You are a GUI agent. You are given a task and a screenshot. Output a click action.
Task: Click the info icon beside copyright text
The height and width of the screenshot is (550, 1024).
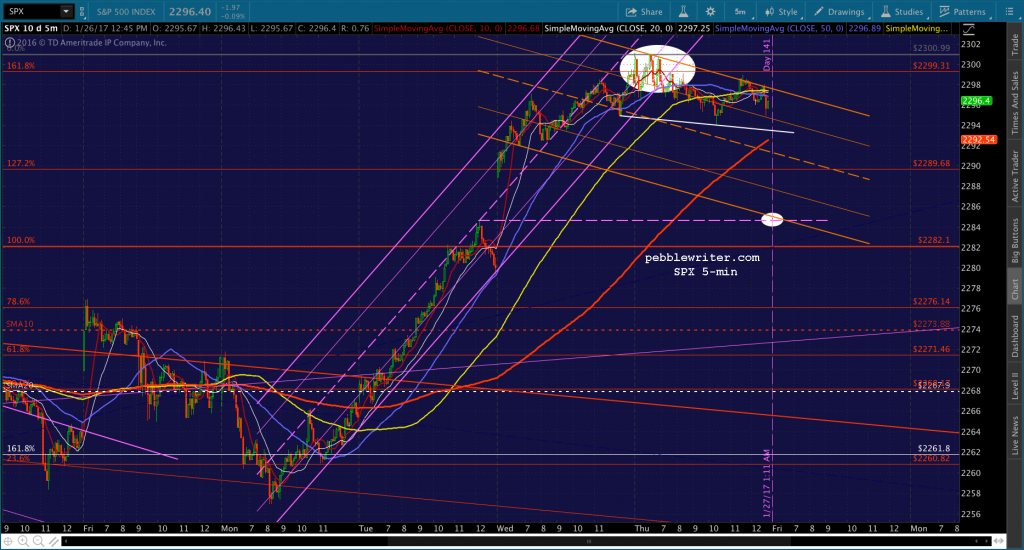[10, 43]
